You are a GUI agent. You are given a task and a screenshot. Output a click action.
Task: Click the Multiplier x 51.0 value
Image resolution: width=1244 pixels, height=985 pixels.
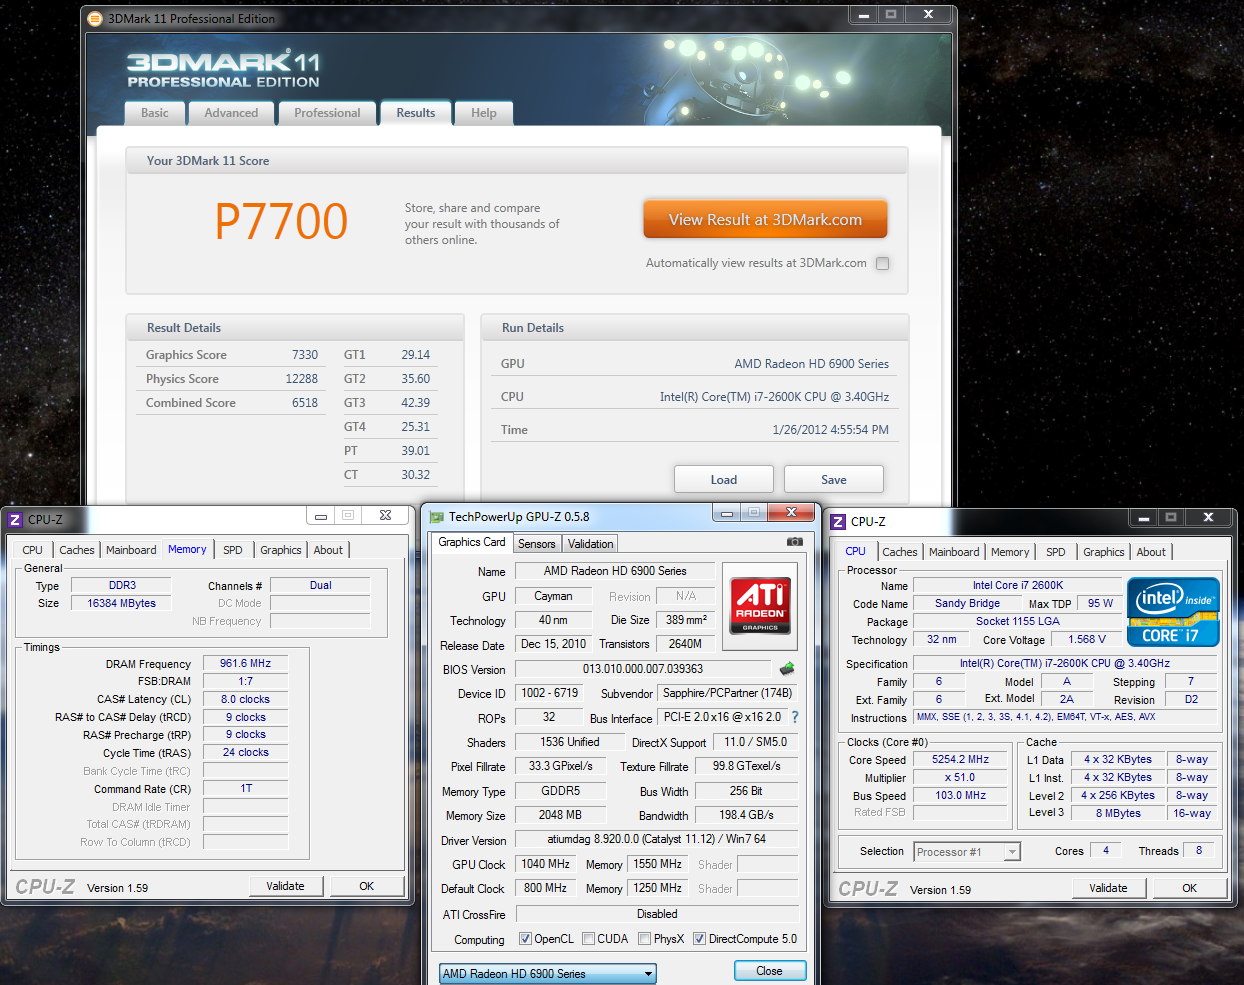961,777
